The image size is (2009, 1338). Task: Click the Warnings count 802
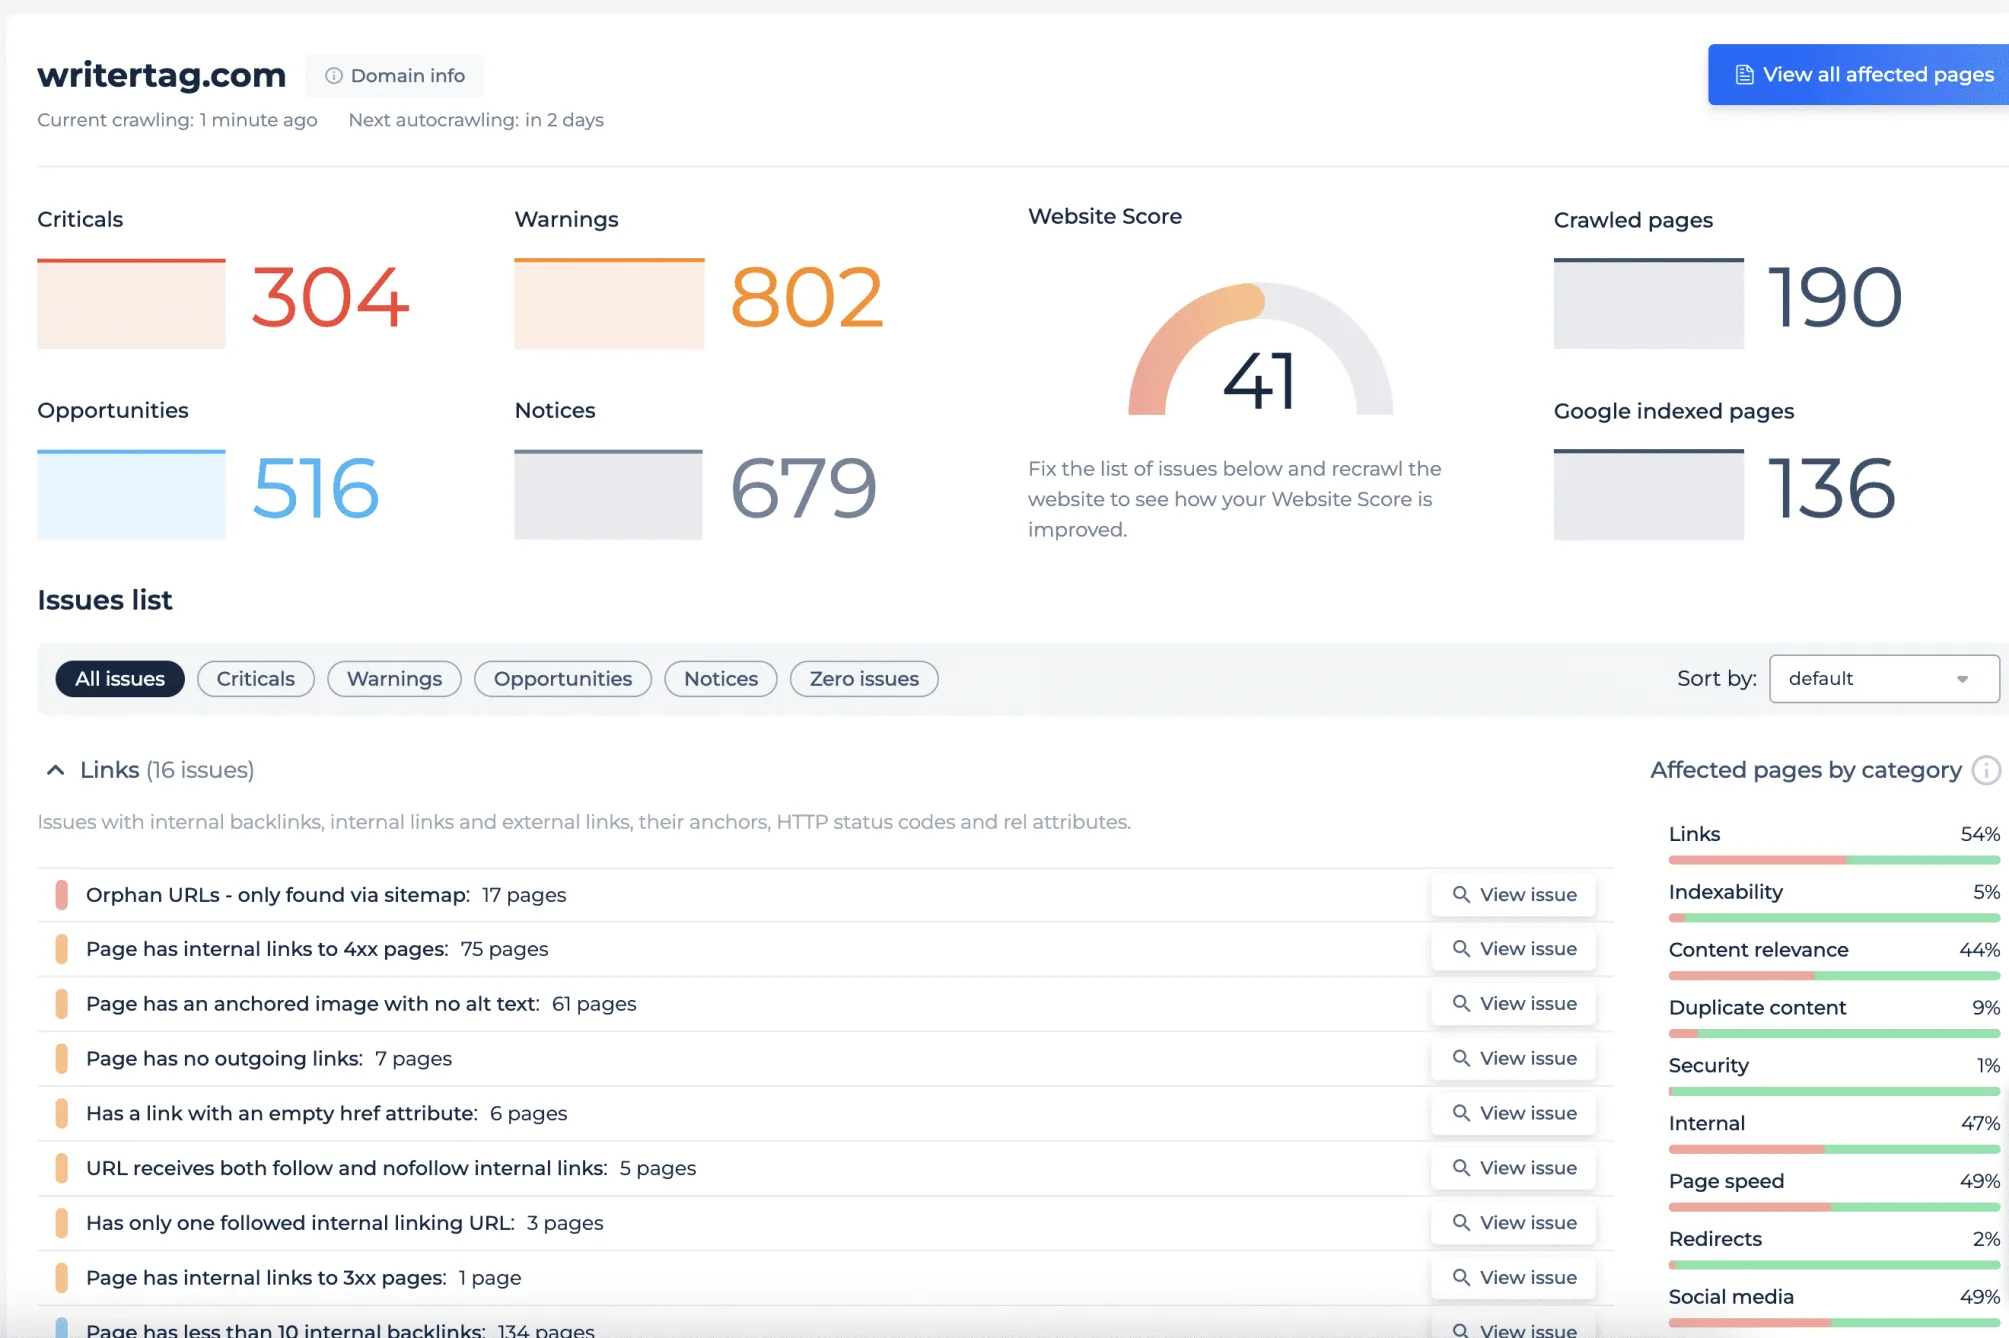point(807,297)
